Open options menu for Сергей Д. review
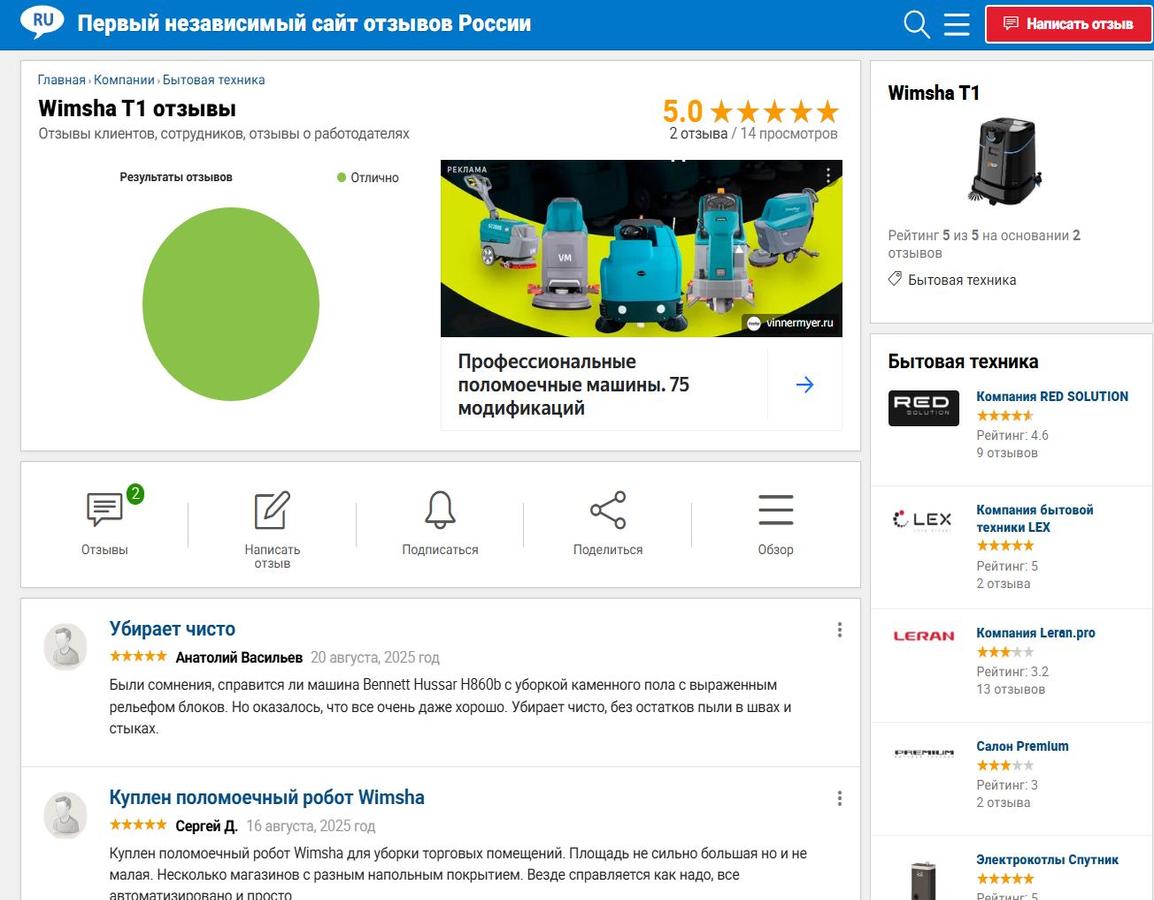 [839, 798]
